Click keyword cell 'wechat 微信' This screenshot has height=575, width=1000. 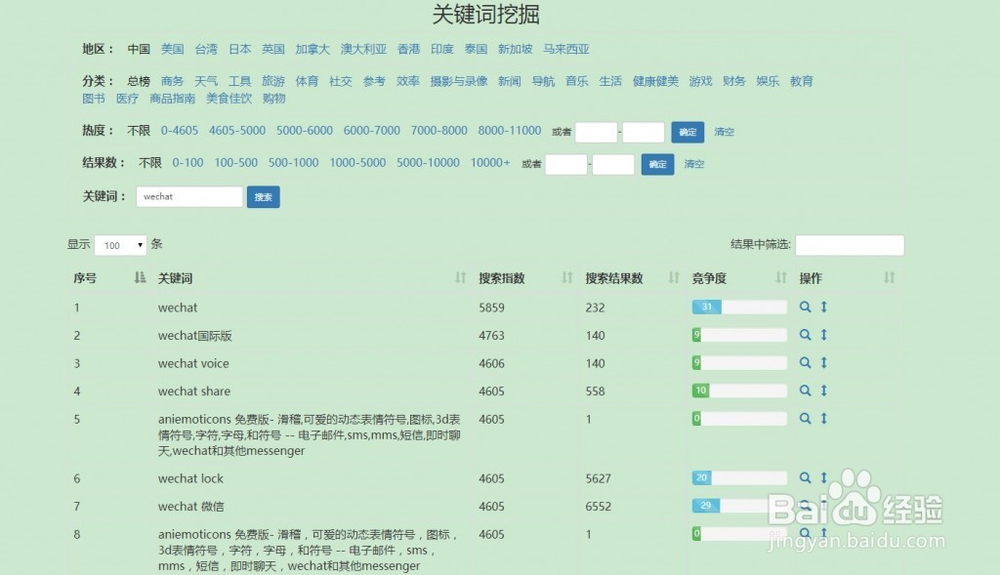[191, 506]
